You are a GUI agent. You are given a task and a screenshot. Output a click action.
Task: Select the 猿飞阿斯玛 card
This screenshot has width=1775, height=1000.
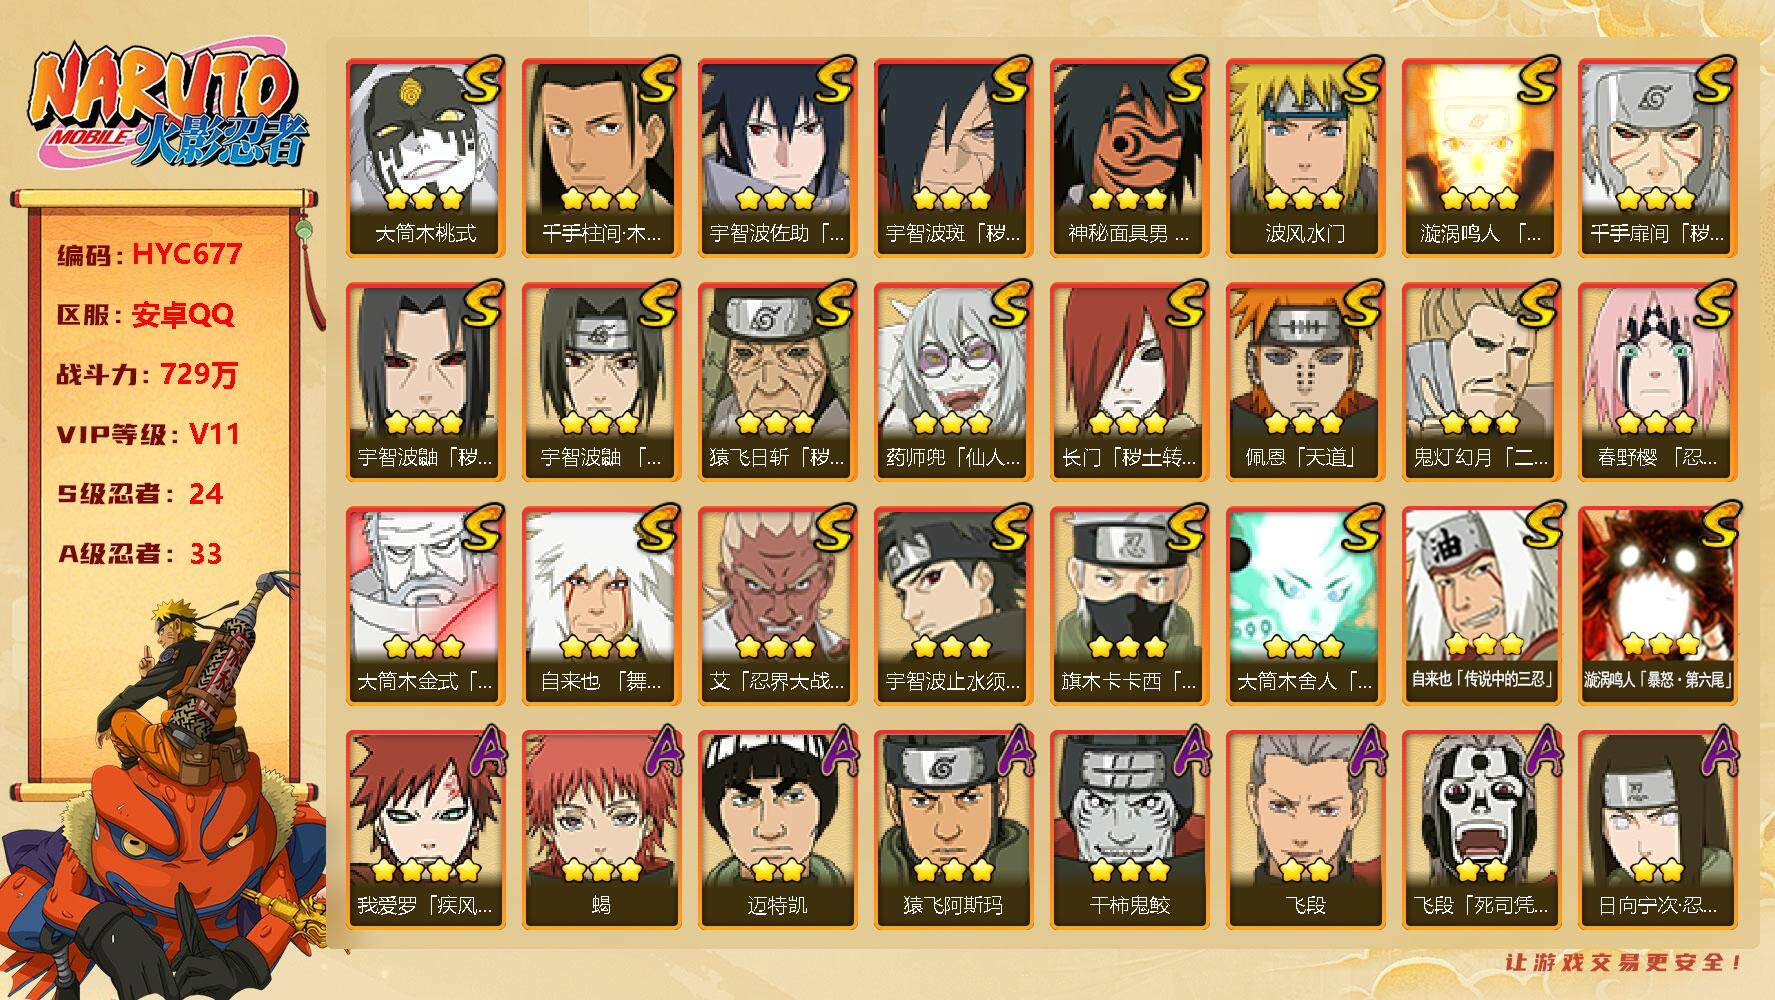[x=953, y=830]
